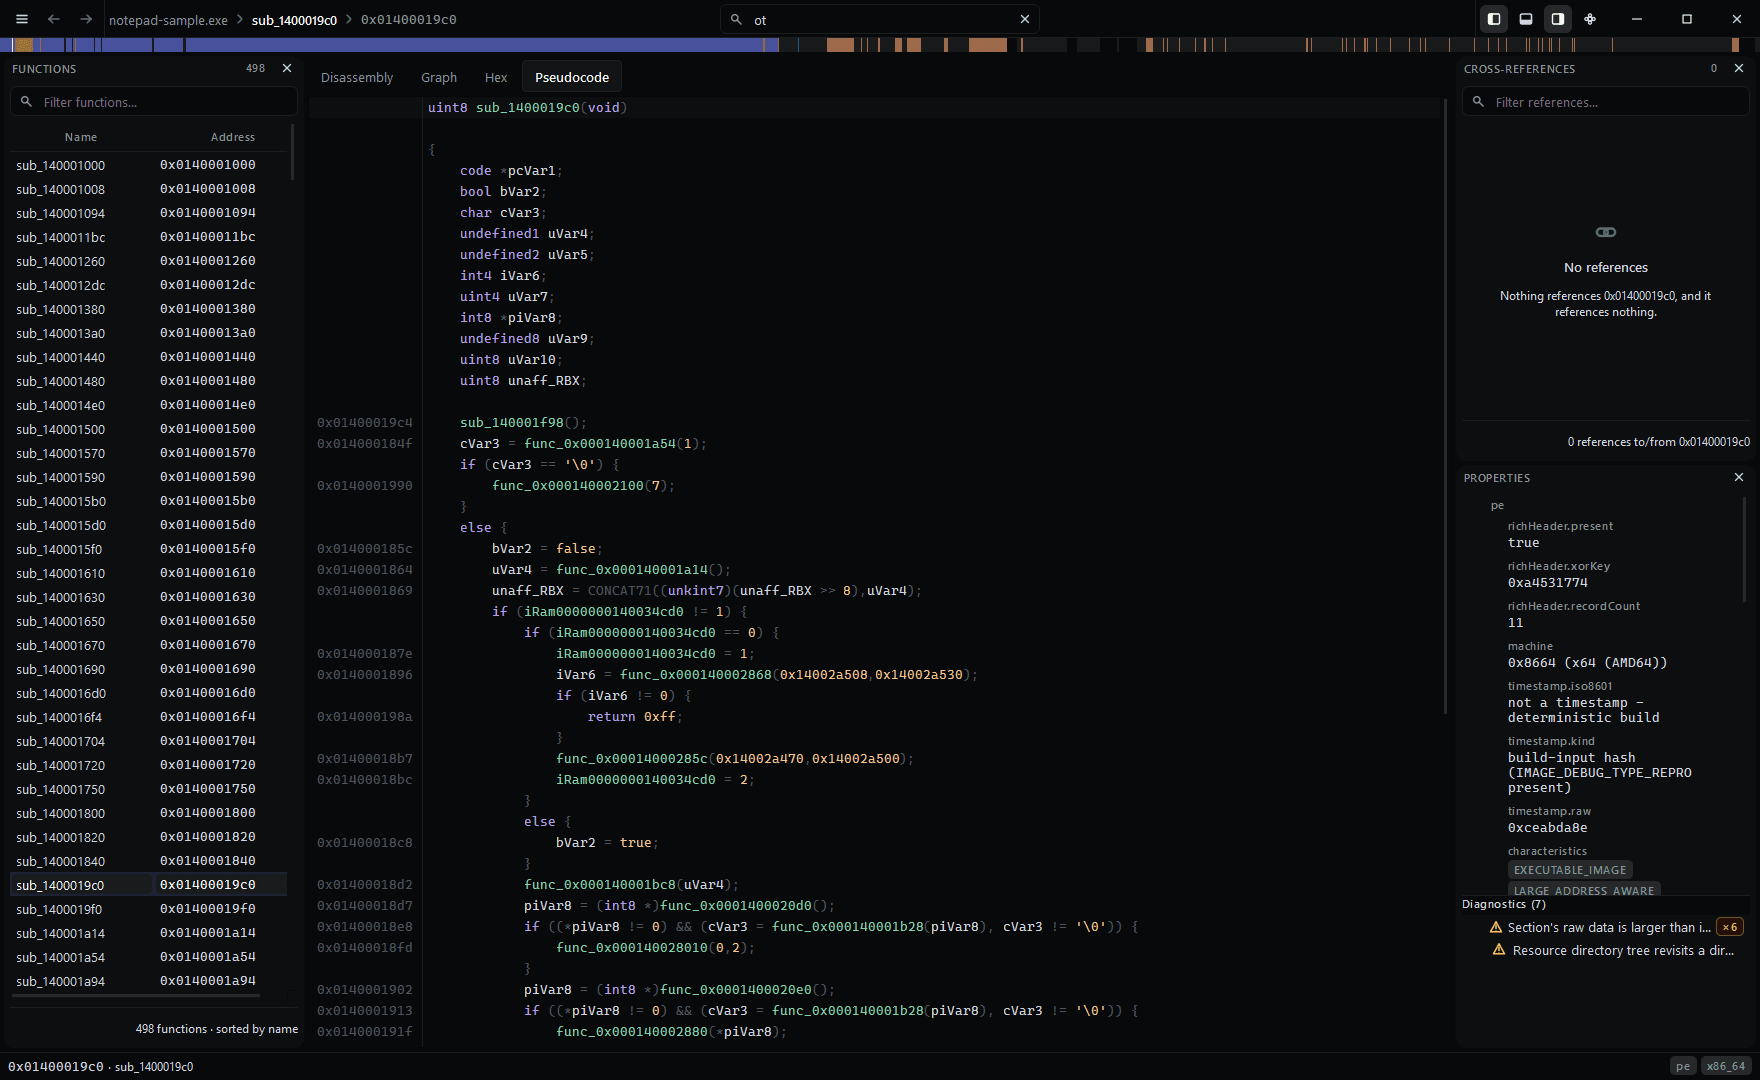Click the EXECUTABLE_IMAGE characteristic tag
Screen dimensions: 1760x1080
[x=1570, y=870]
